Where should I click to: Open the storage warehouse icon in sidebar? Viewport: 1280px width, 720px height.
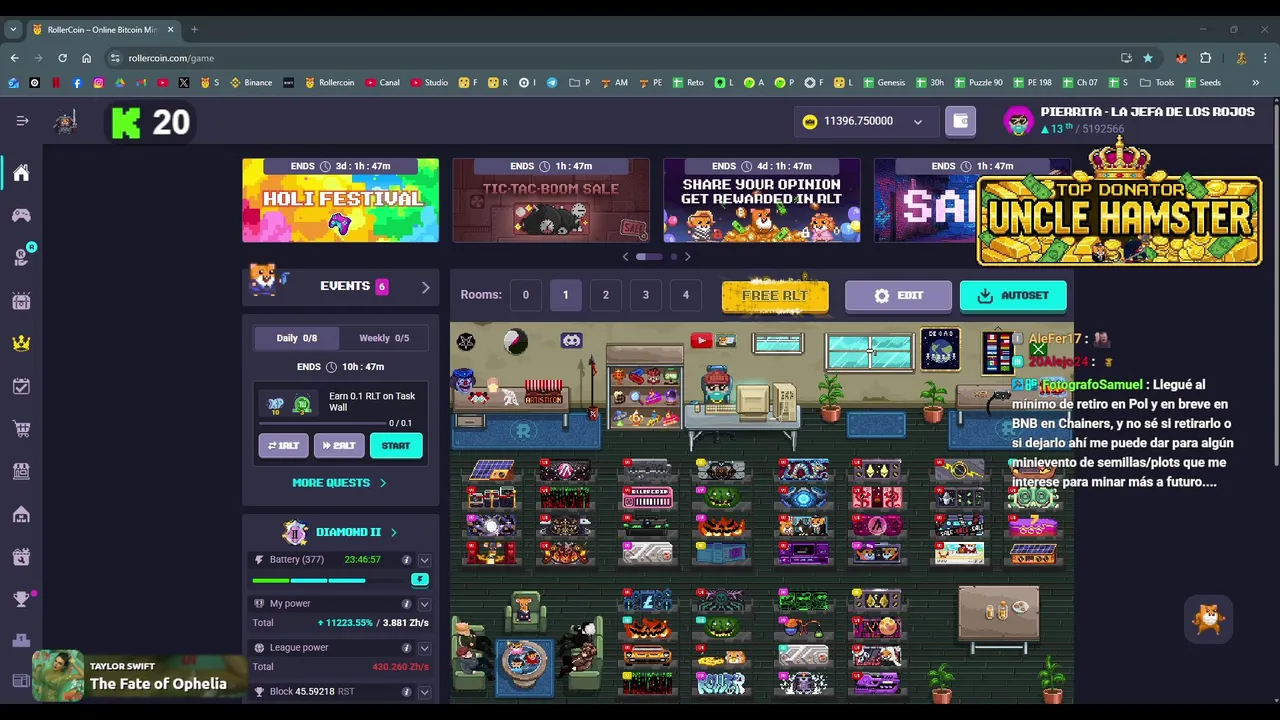[x=21, y=514]
